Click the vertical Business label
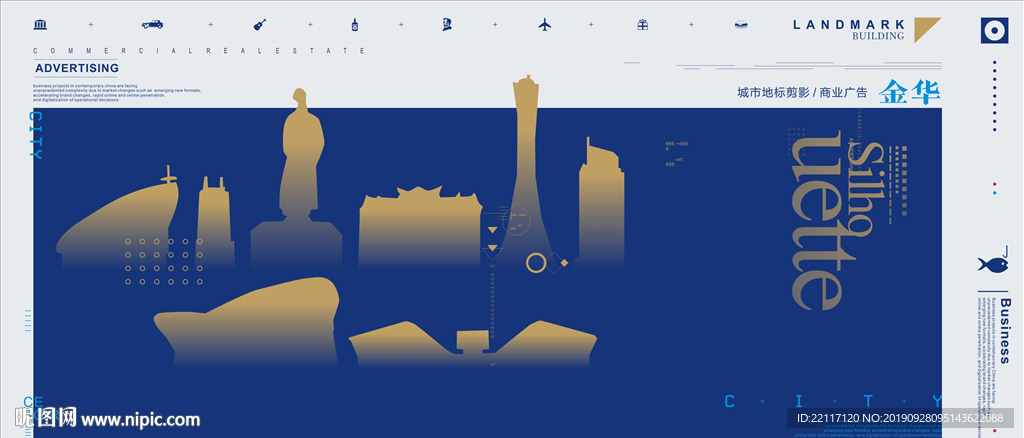The height and width of the screenshot is (438, 1024). pos(1004,331)
